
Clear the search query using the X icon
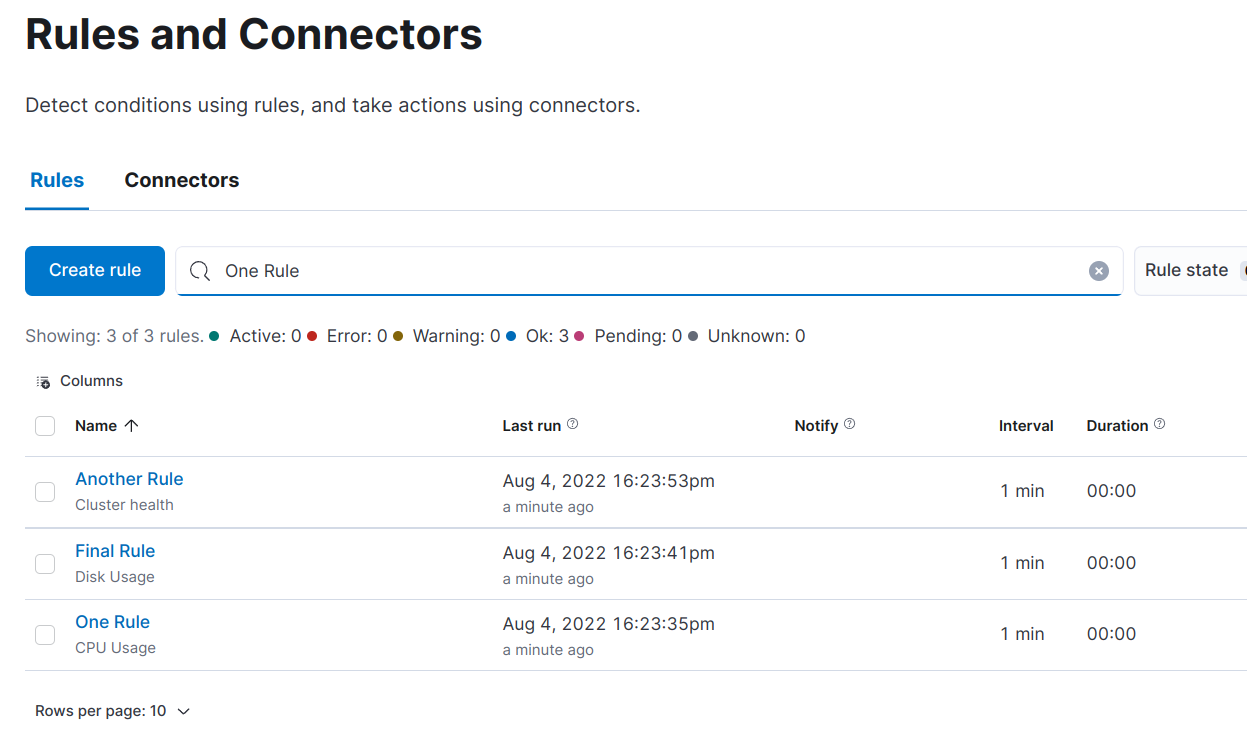(1098, 270)
